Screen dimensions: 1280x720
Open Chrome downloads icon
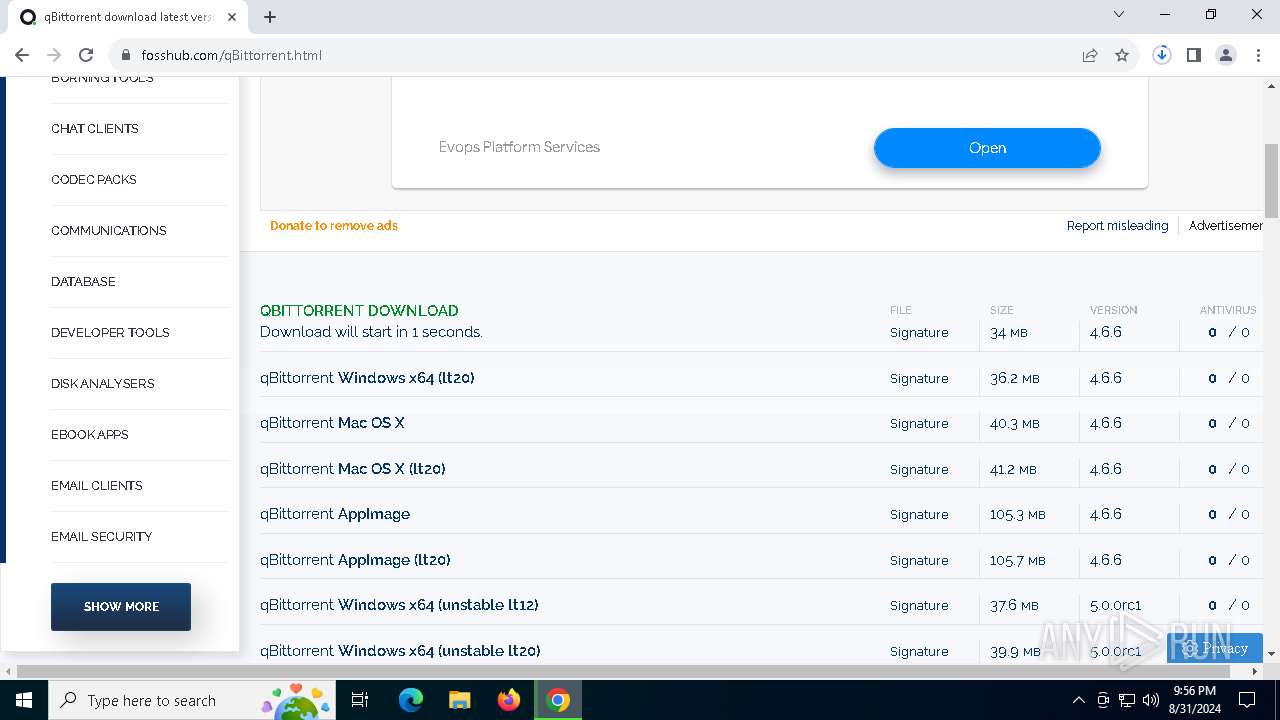click(x=1162, y=55)
